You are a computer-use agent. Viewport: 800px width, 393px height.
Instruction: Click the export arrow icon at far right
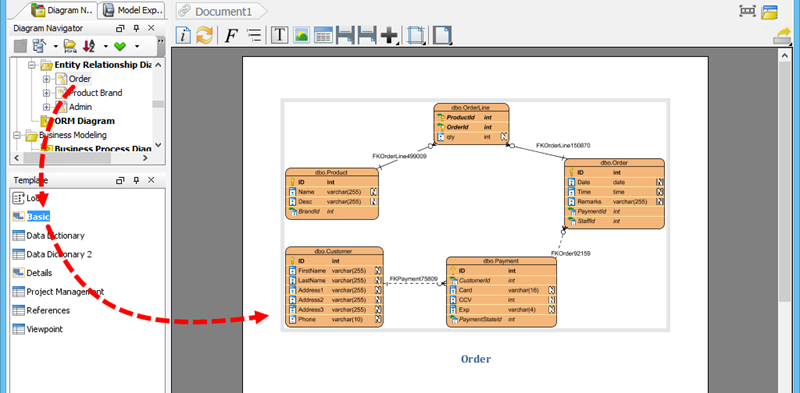point(783,37)
